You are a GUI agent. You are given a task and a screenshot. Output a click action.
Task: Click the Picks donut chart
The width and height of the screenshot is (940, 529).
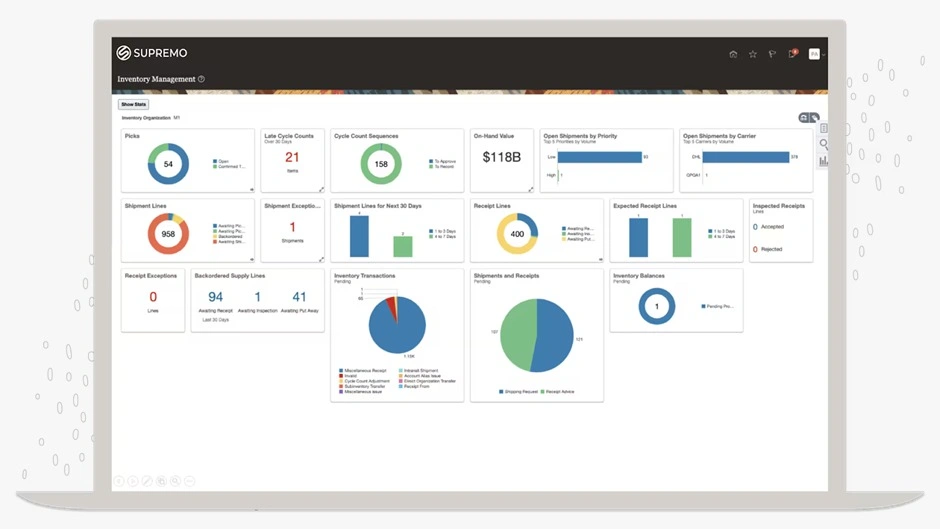coord(168,164)
